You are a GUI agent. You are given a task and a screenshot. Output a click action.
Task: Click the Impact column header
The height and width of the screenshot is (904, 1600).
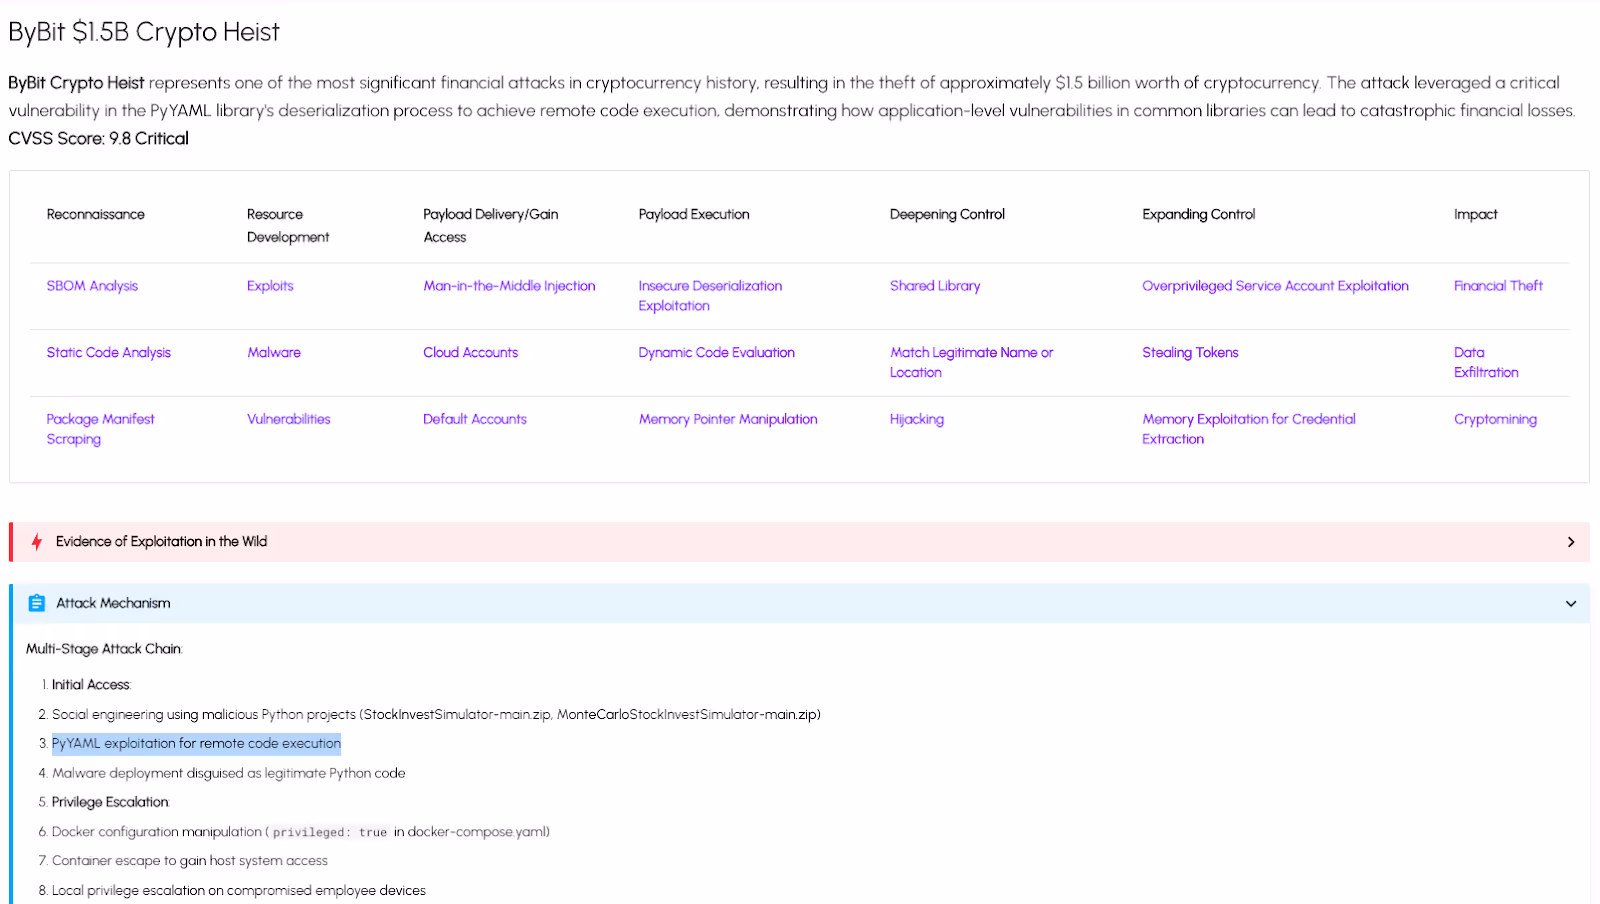coord(1475,215)
